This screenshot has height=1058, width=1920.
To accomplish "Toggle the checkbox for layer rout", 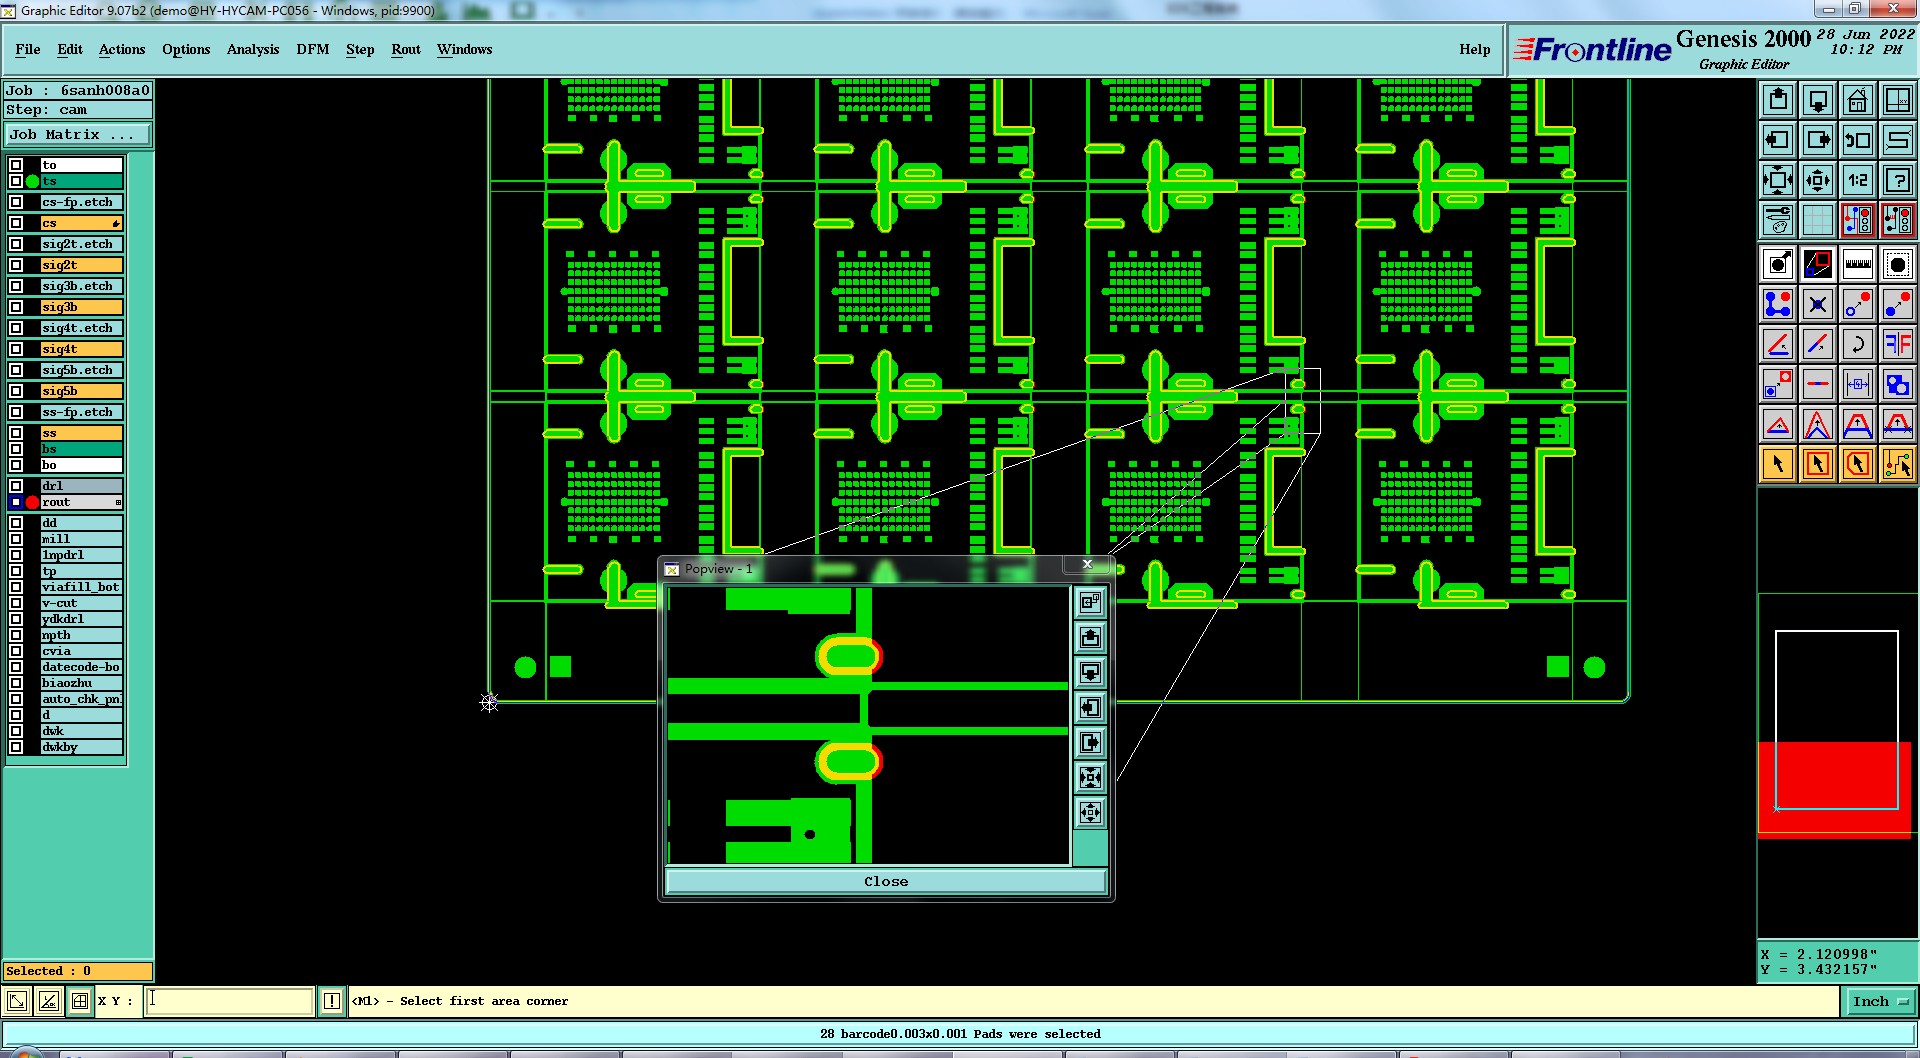I will pos(16,502).
